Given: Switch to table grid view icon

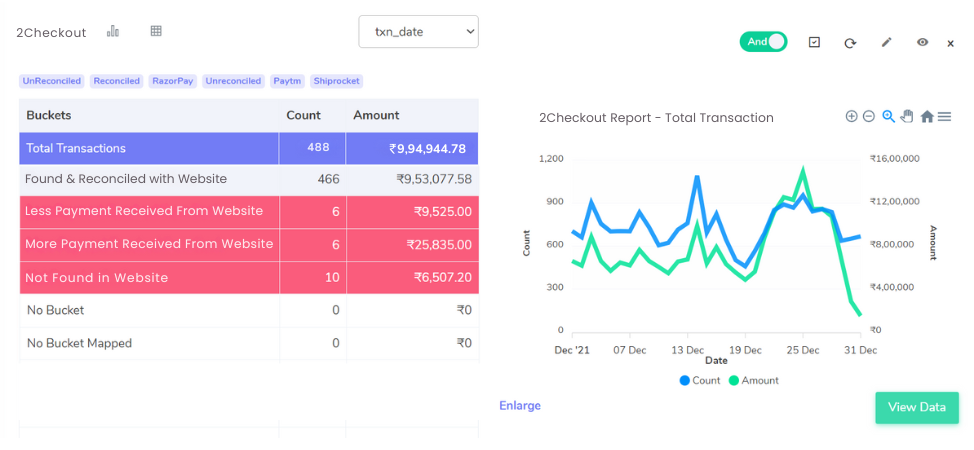Looking at the screenshot, I should click(x=156, y=30).
